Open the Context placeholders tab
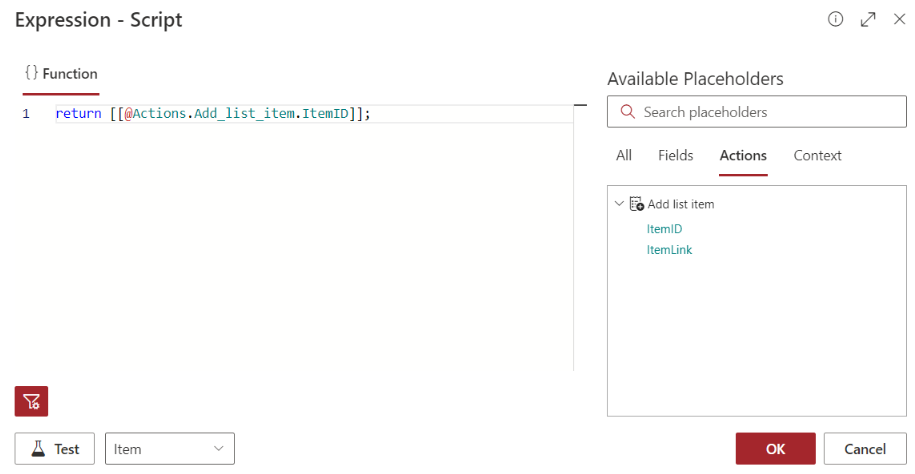915x474 pixels. (817, 155)
